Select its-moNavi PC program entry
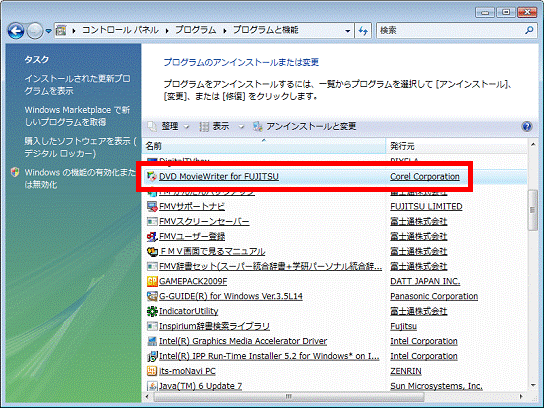Screen dimensions: 544x408 tap(187, 371)
